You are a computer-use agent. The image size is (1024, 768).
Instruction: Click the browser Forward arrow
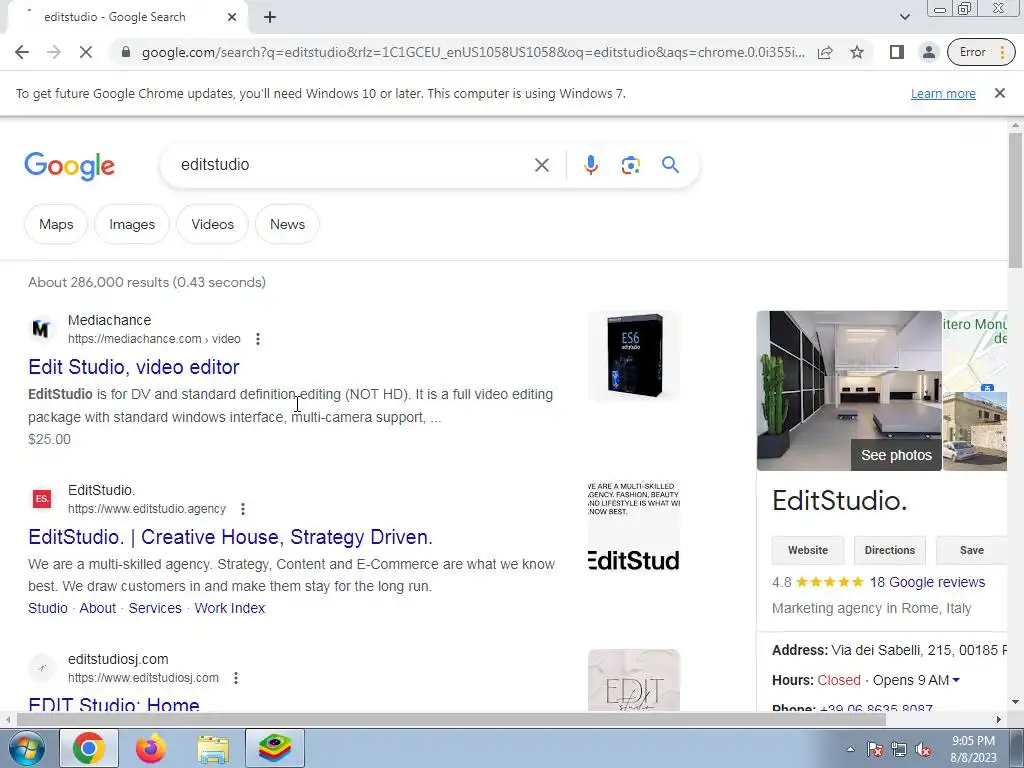54,52
